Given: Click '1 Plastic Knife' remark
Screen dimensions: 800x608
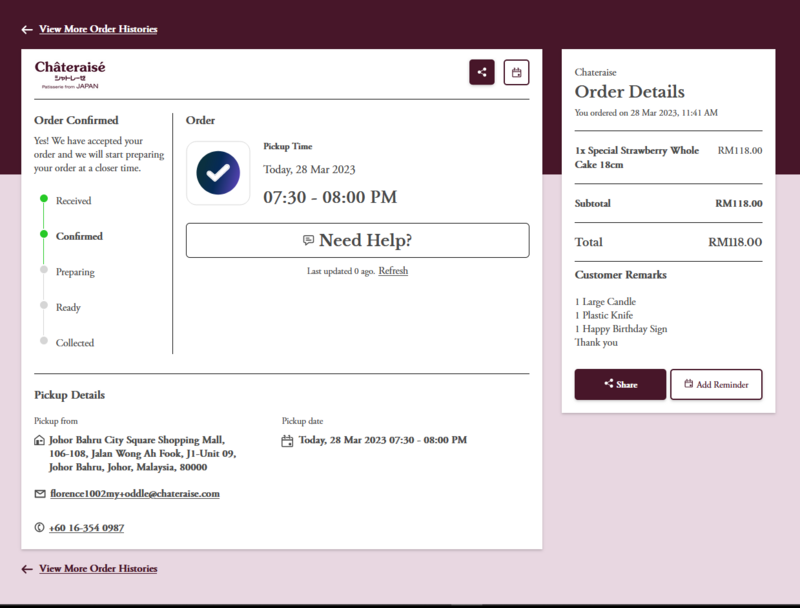Looking at the screenshot, I should (604, 315).
